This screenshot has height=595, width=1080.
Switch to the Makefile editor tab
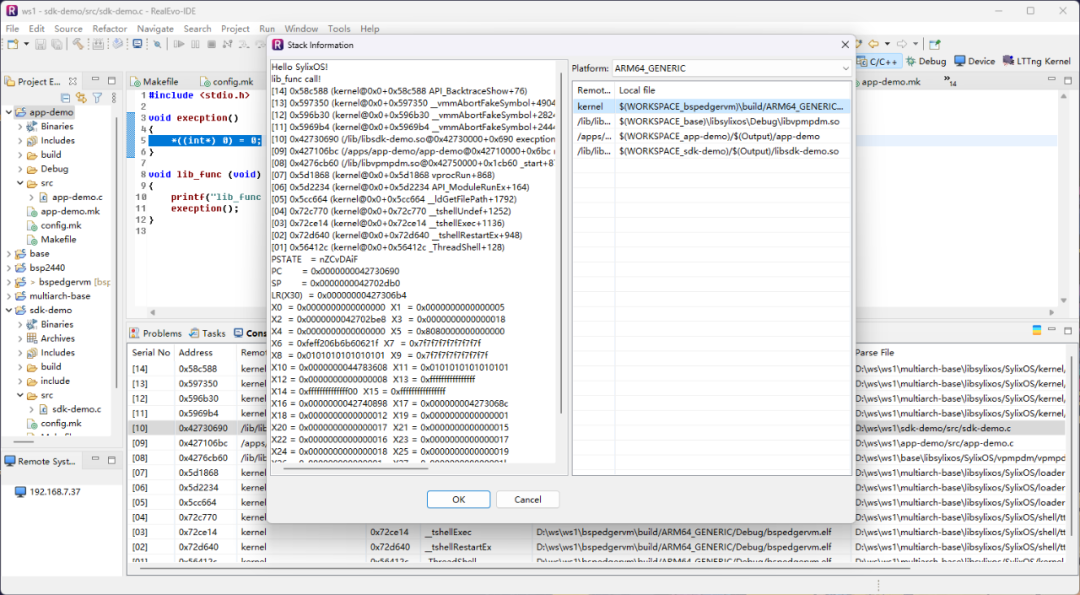(155, 81)
